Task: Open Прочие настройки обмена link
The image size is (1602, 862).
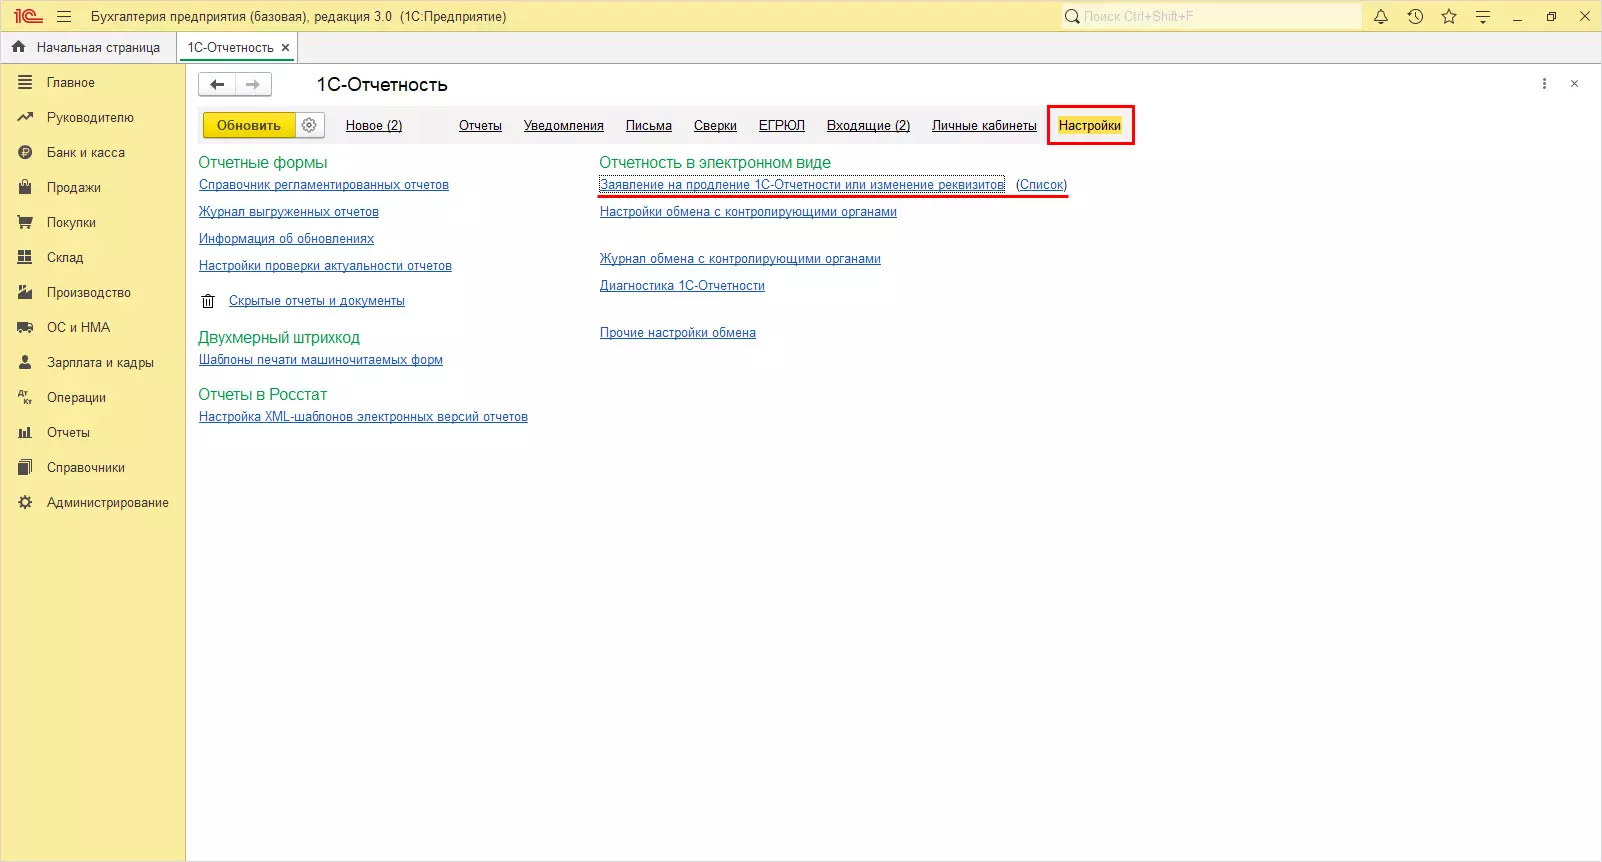Action: click(x=678, y=333)
